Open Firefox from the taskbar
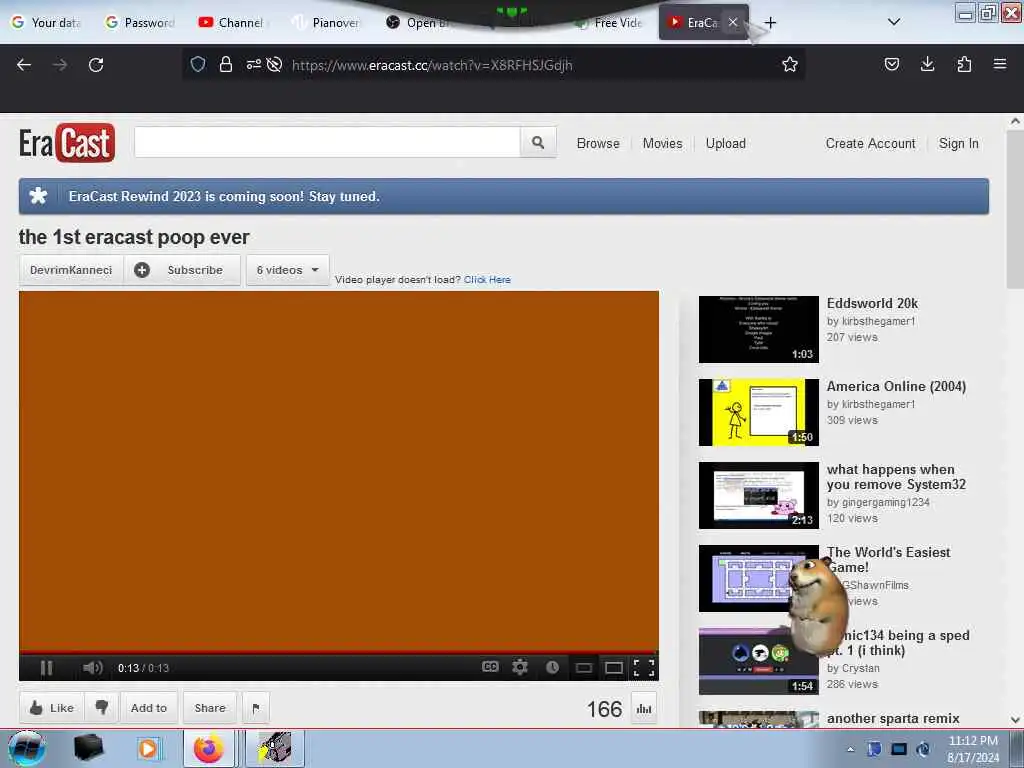1024x768 pixels. (209, 749)
